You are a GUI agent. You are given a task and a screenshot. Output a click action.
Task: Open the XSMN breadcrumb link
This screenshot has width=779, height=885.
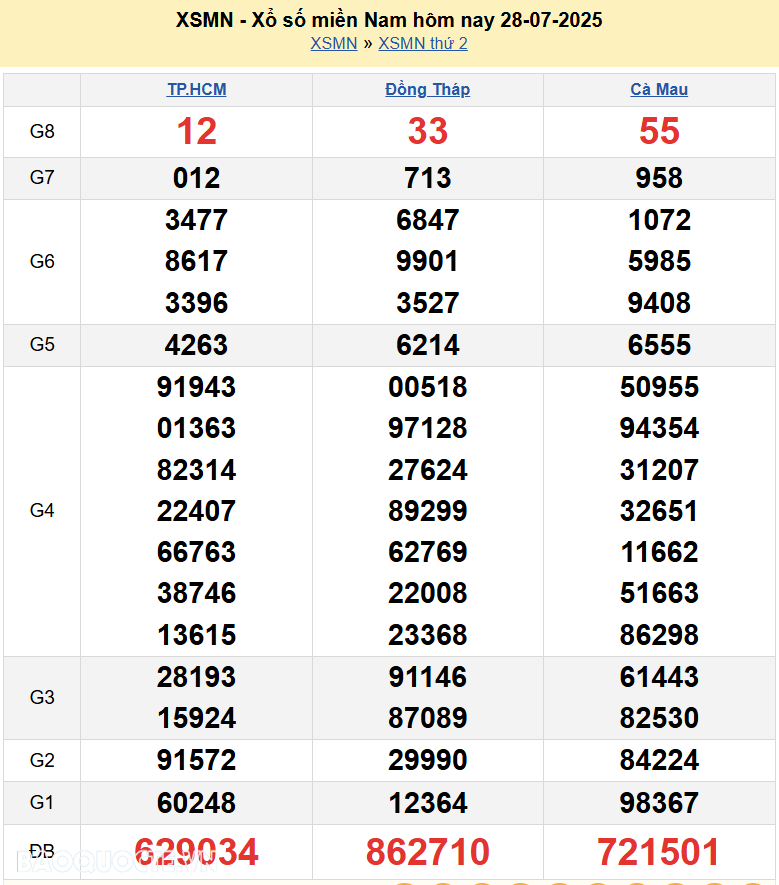point(333,43)
